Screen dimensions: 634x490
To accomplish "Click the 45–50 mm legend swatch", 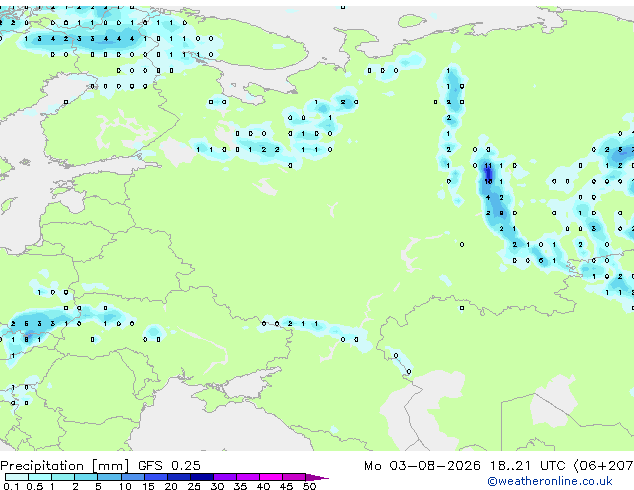I will coord(294,477).
